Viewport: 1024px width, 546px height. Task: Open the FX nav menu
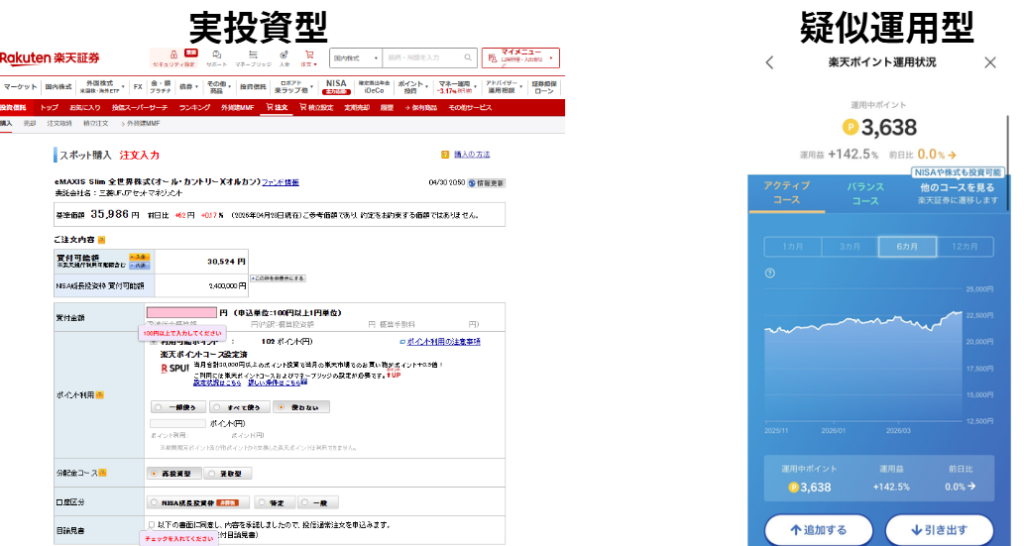click(x=138, y=87)
